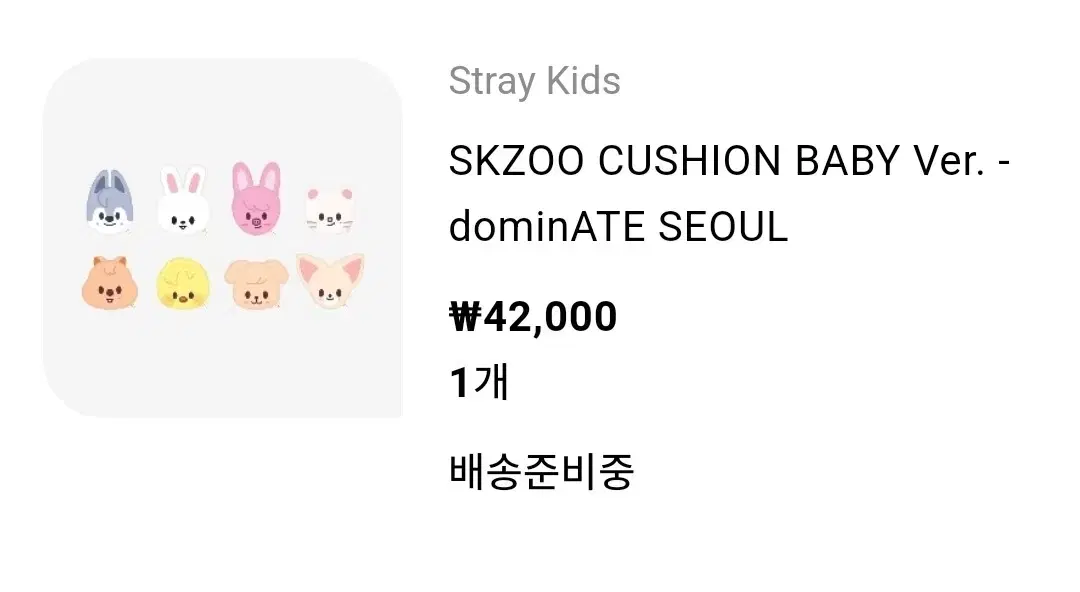
Task: Click the fennec fox with pink ears
Action: click(330, 281)
